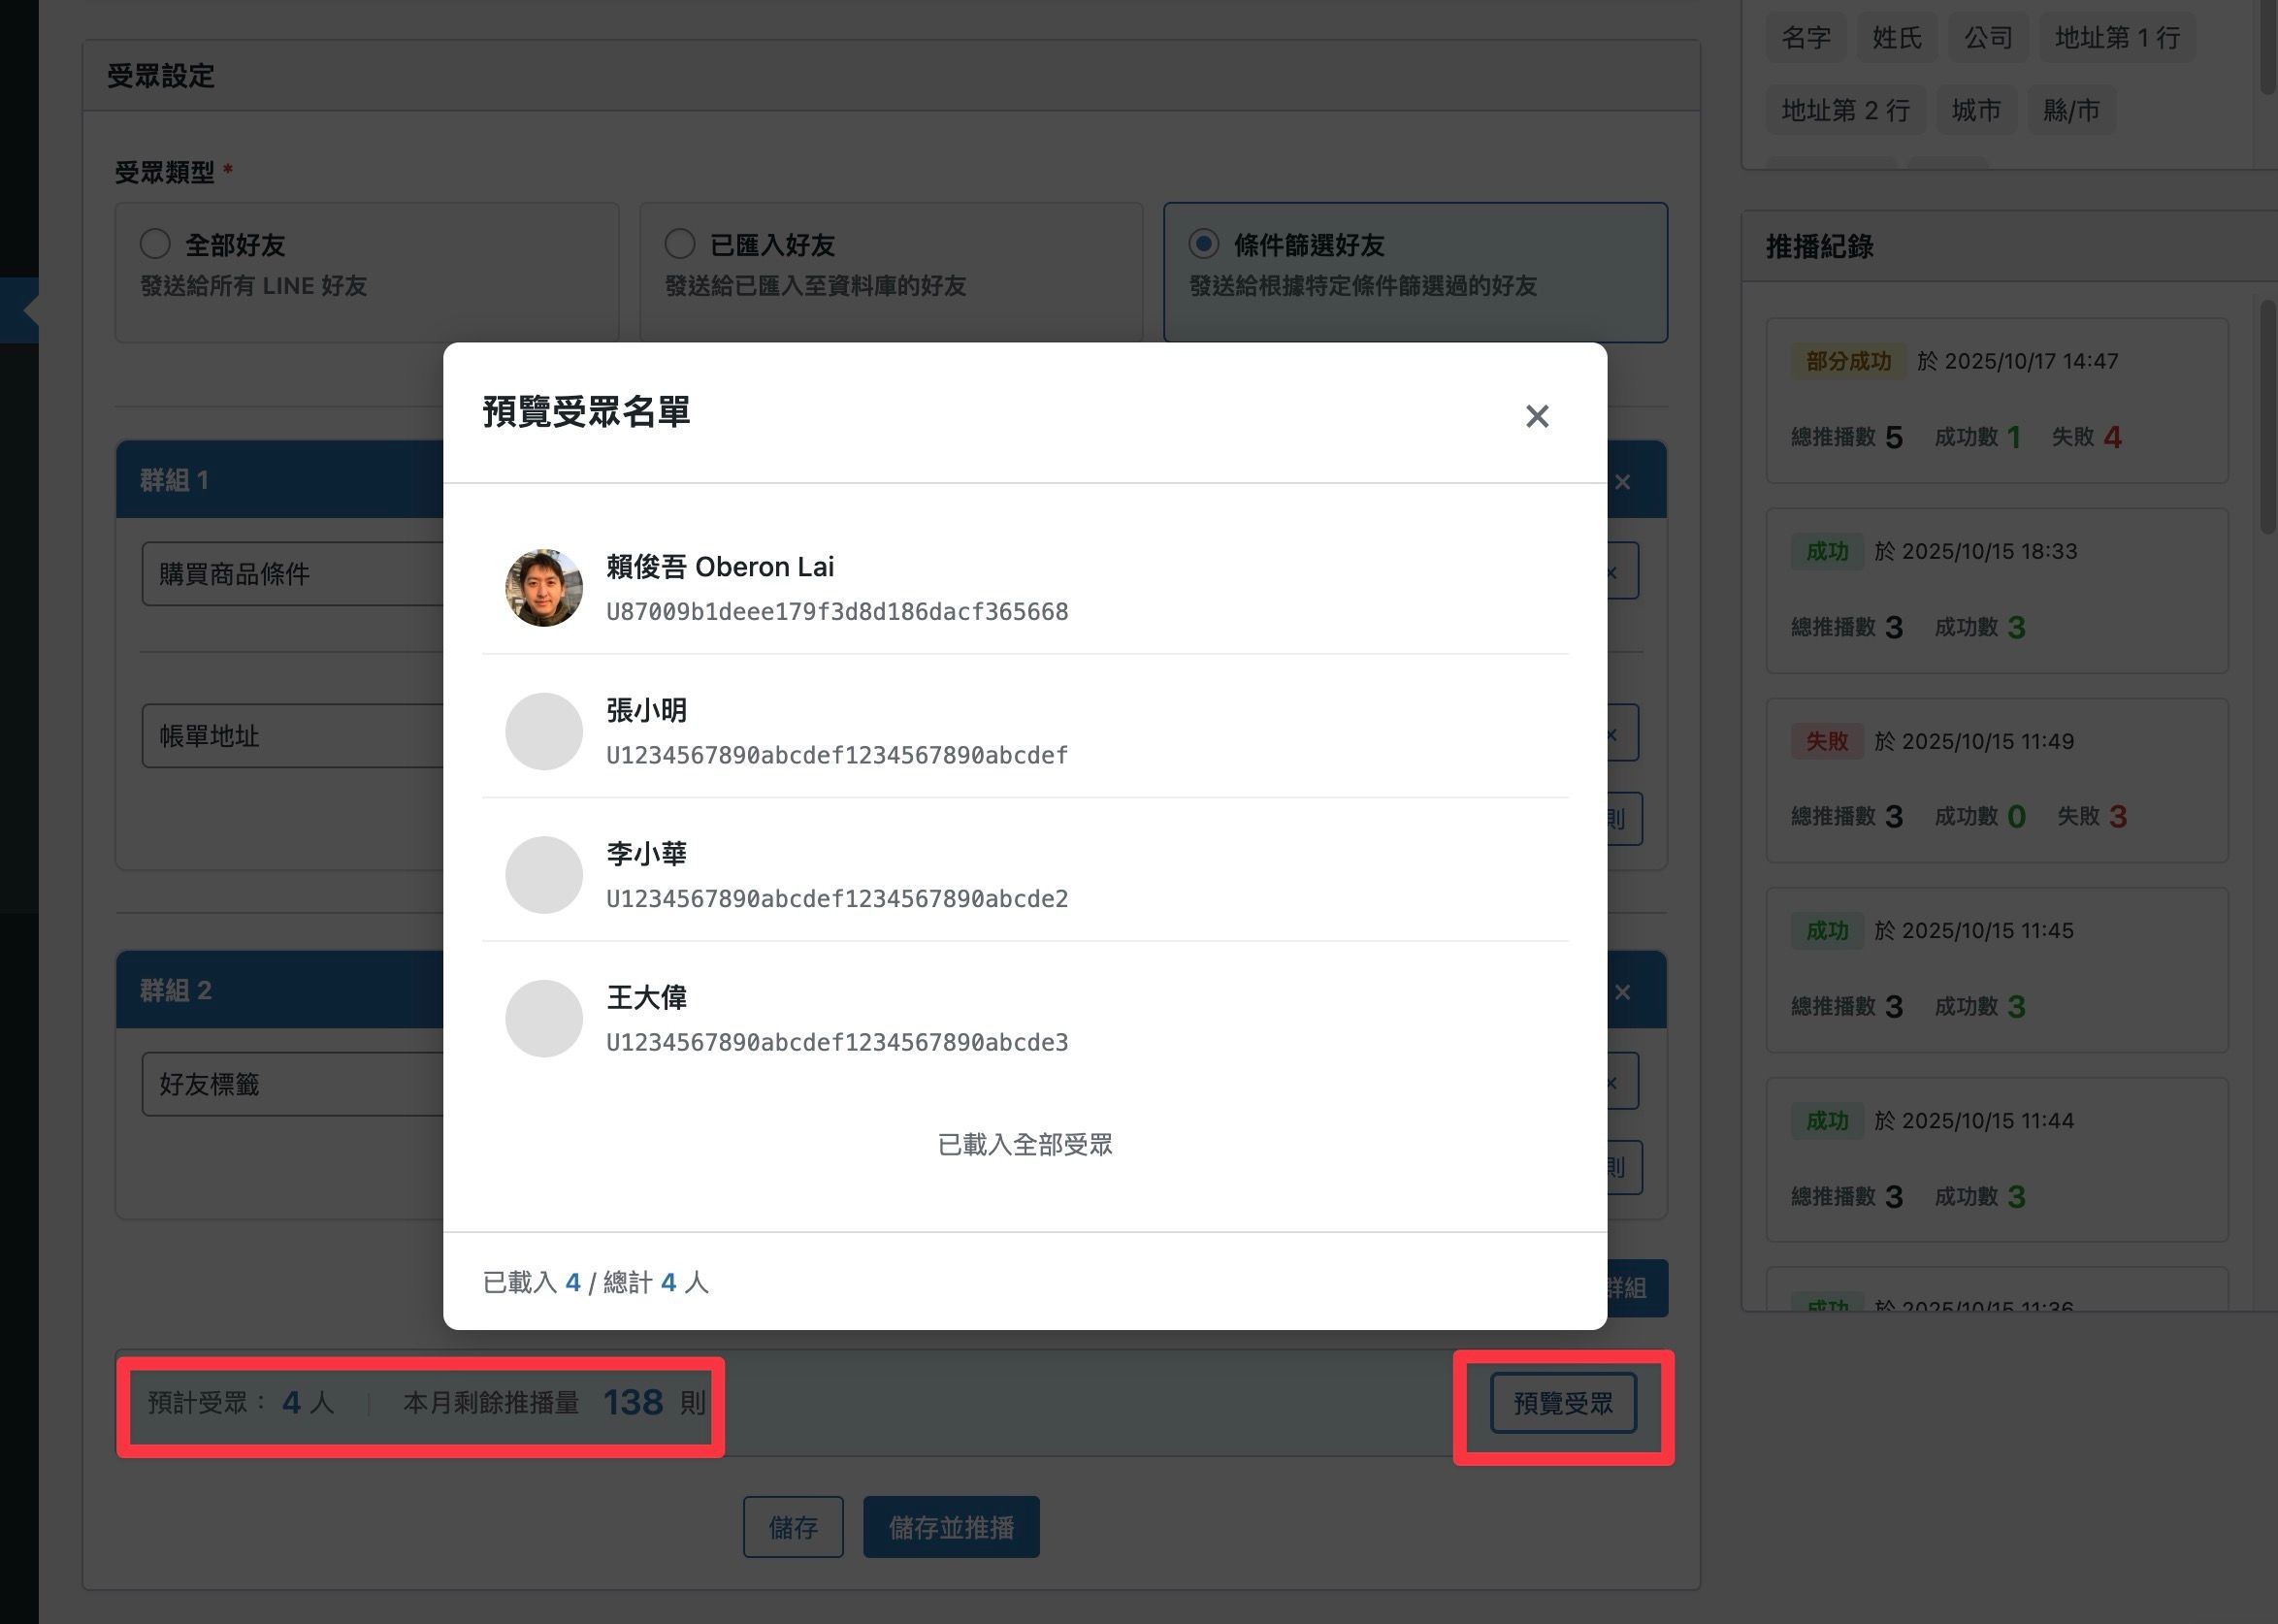Click the 預覽受眾 button
Screen dimensions: 2278x1624
1563,1403
